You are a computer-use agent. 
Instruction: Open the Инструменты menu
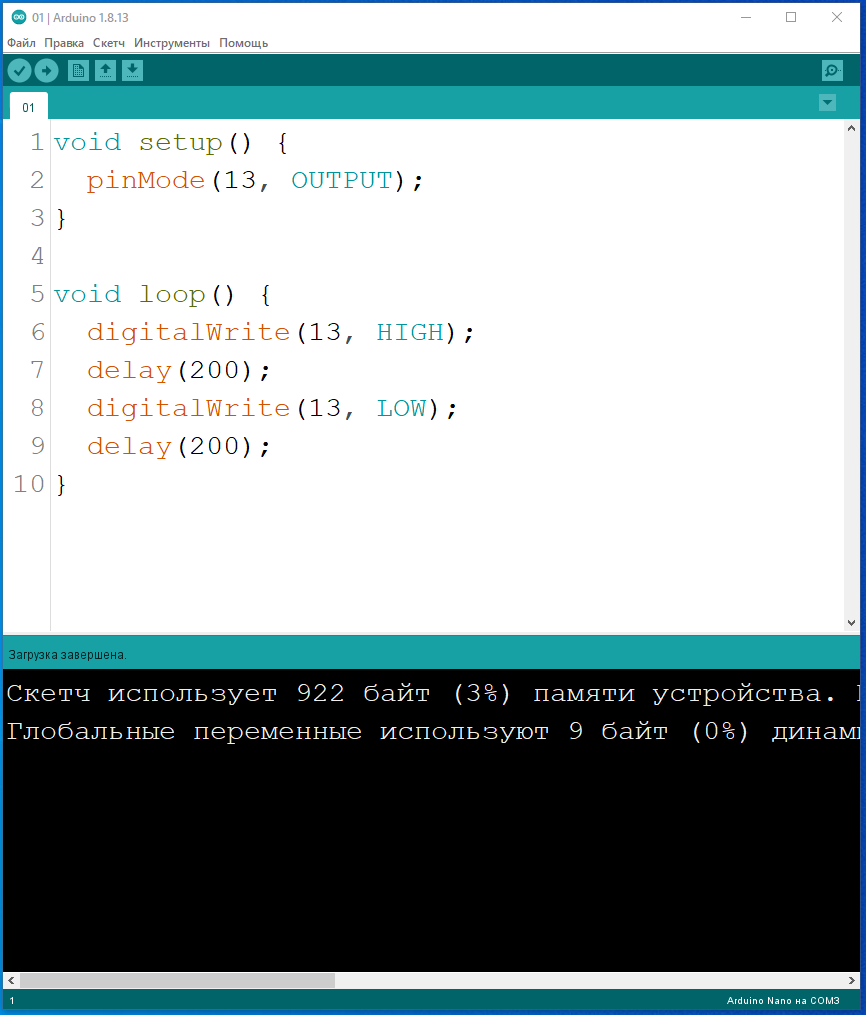[x=172, y=43]
